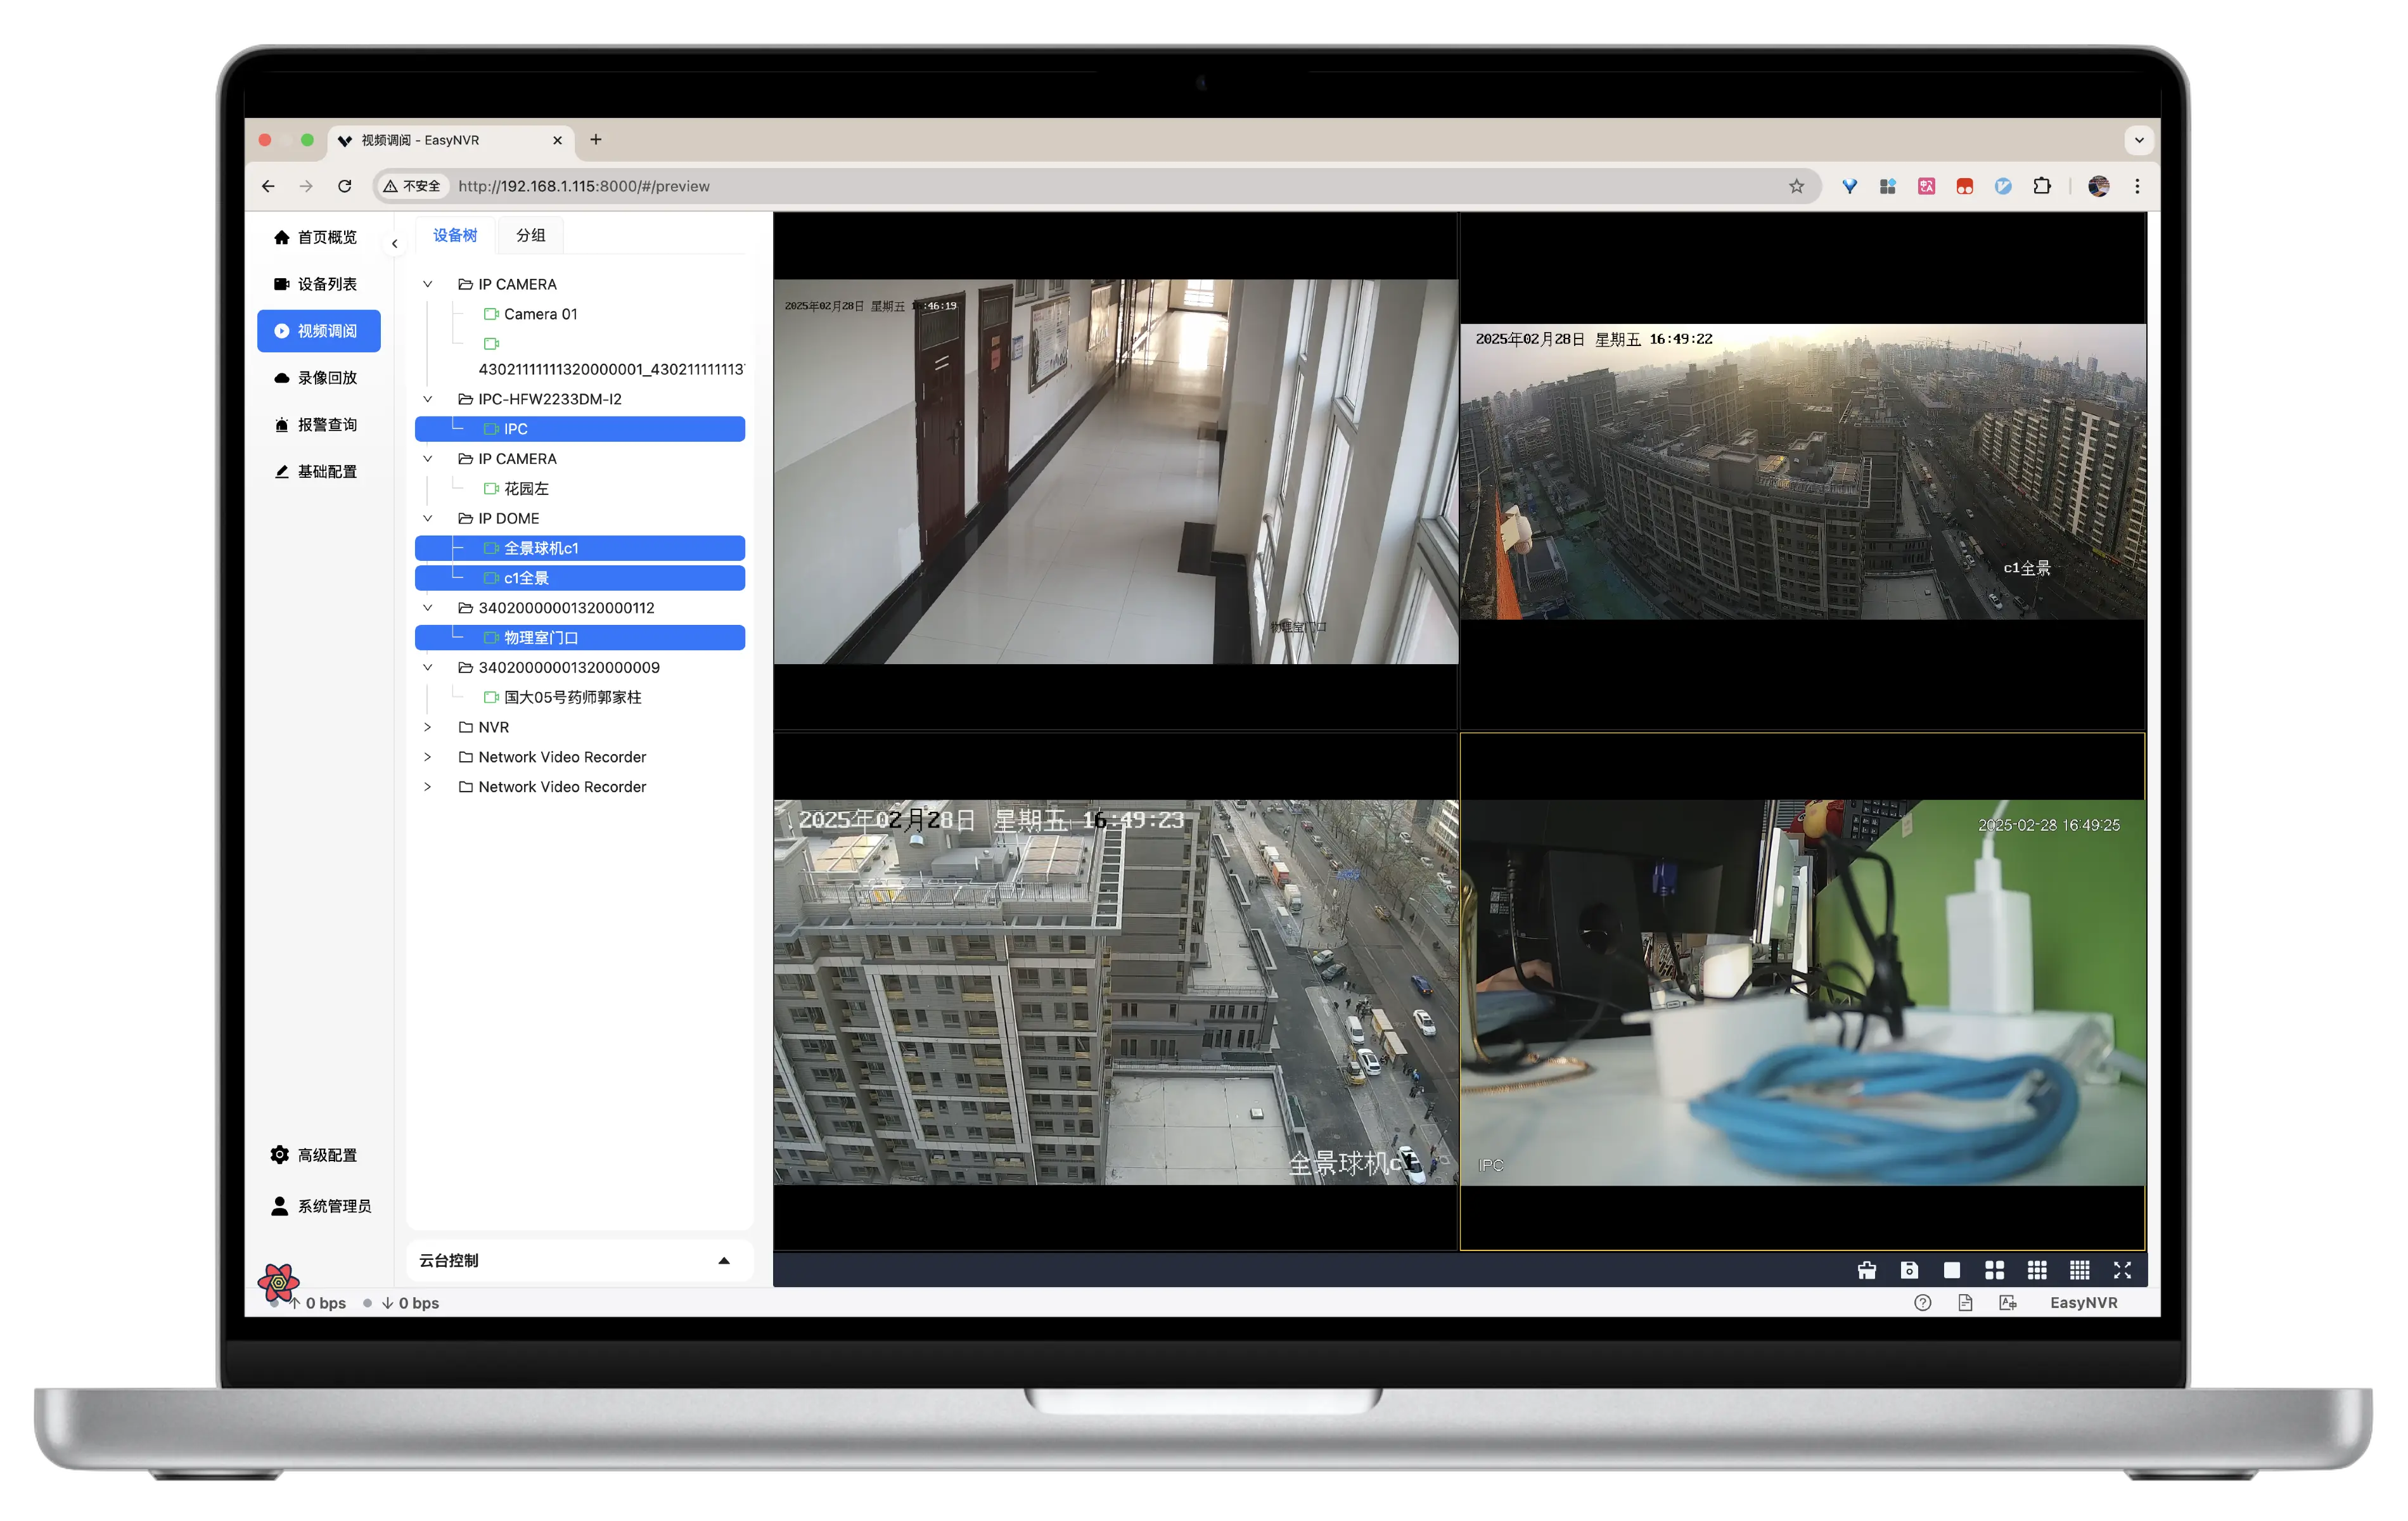This screenshot has height=1521, width=2408.
Task: Click the browser profile avatar
Action: 2098,186
